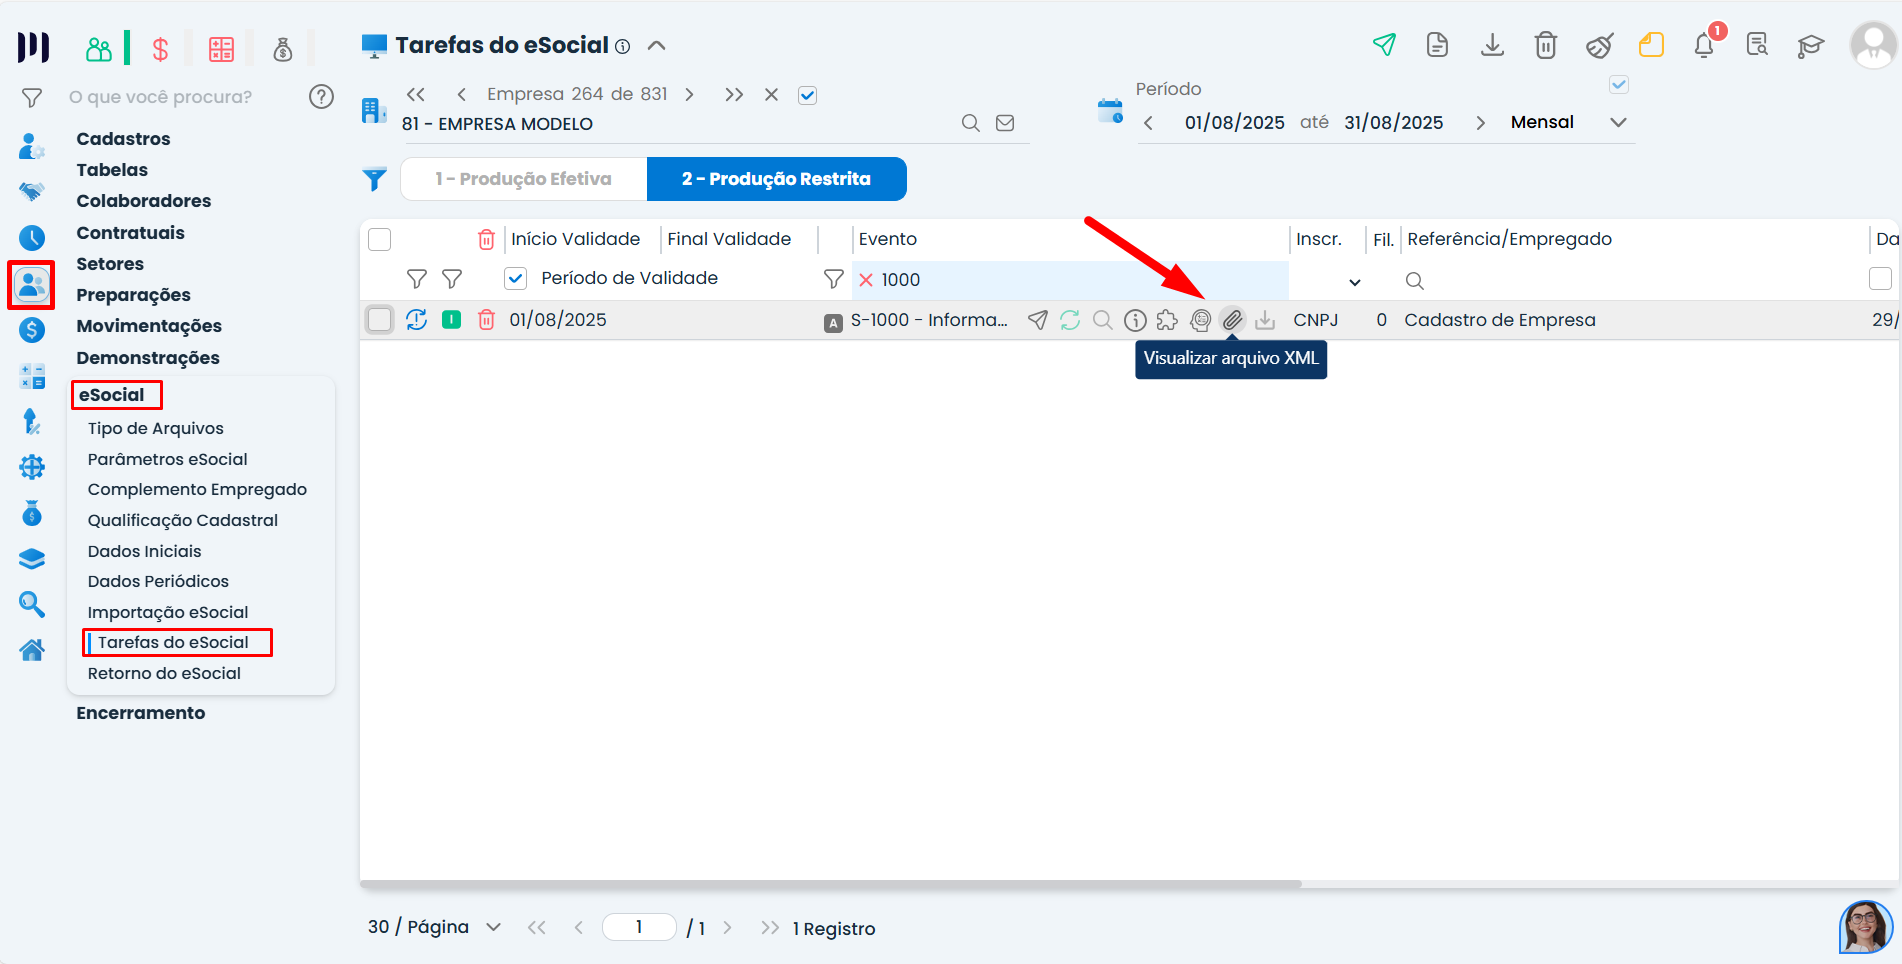Viewport: 1902px width, 964px height.
Task: Switch to 1 - Produção Efetiva tab
Action: tap(523, 179)
